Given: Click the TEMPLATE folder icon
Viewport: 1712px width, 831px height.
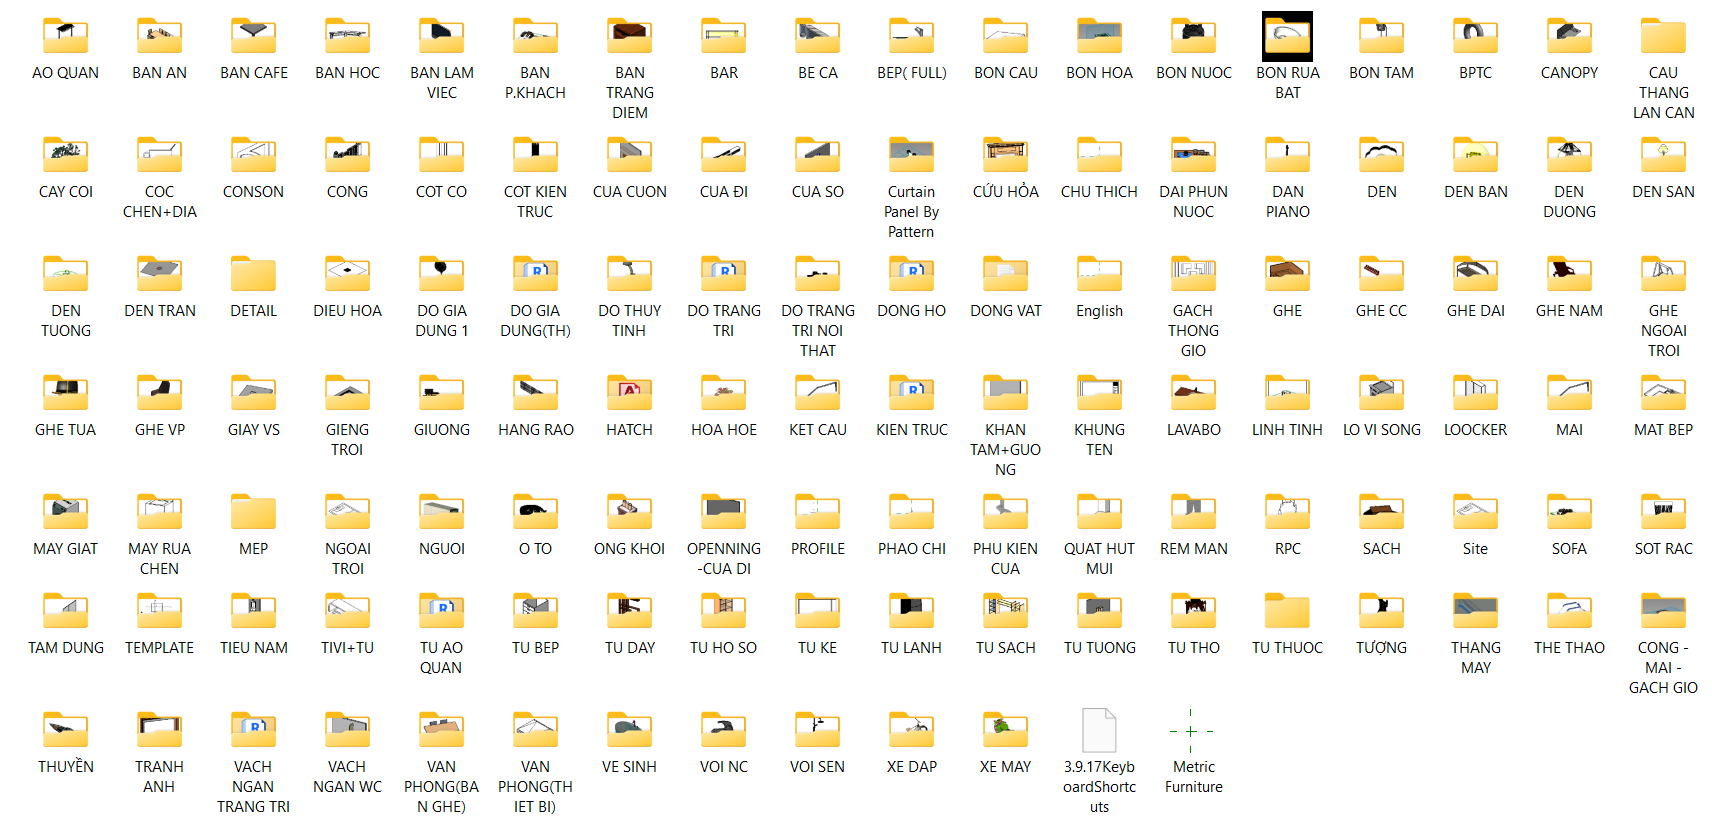Looking at the screenshot, I should [x=159, y=612].
